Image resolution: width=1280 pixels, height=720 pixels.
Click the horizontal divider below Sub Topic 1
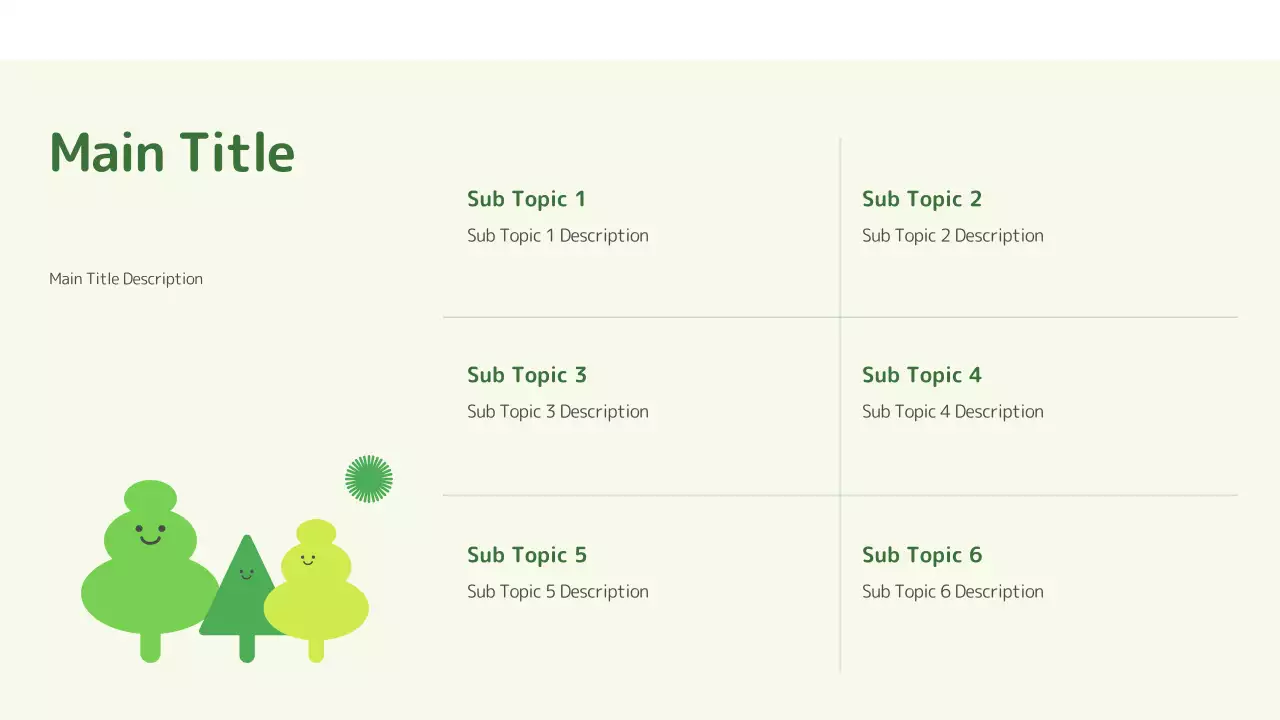[640, 317]
